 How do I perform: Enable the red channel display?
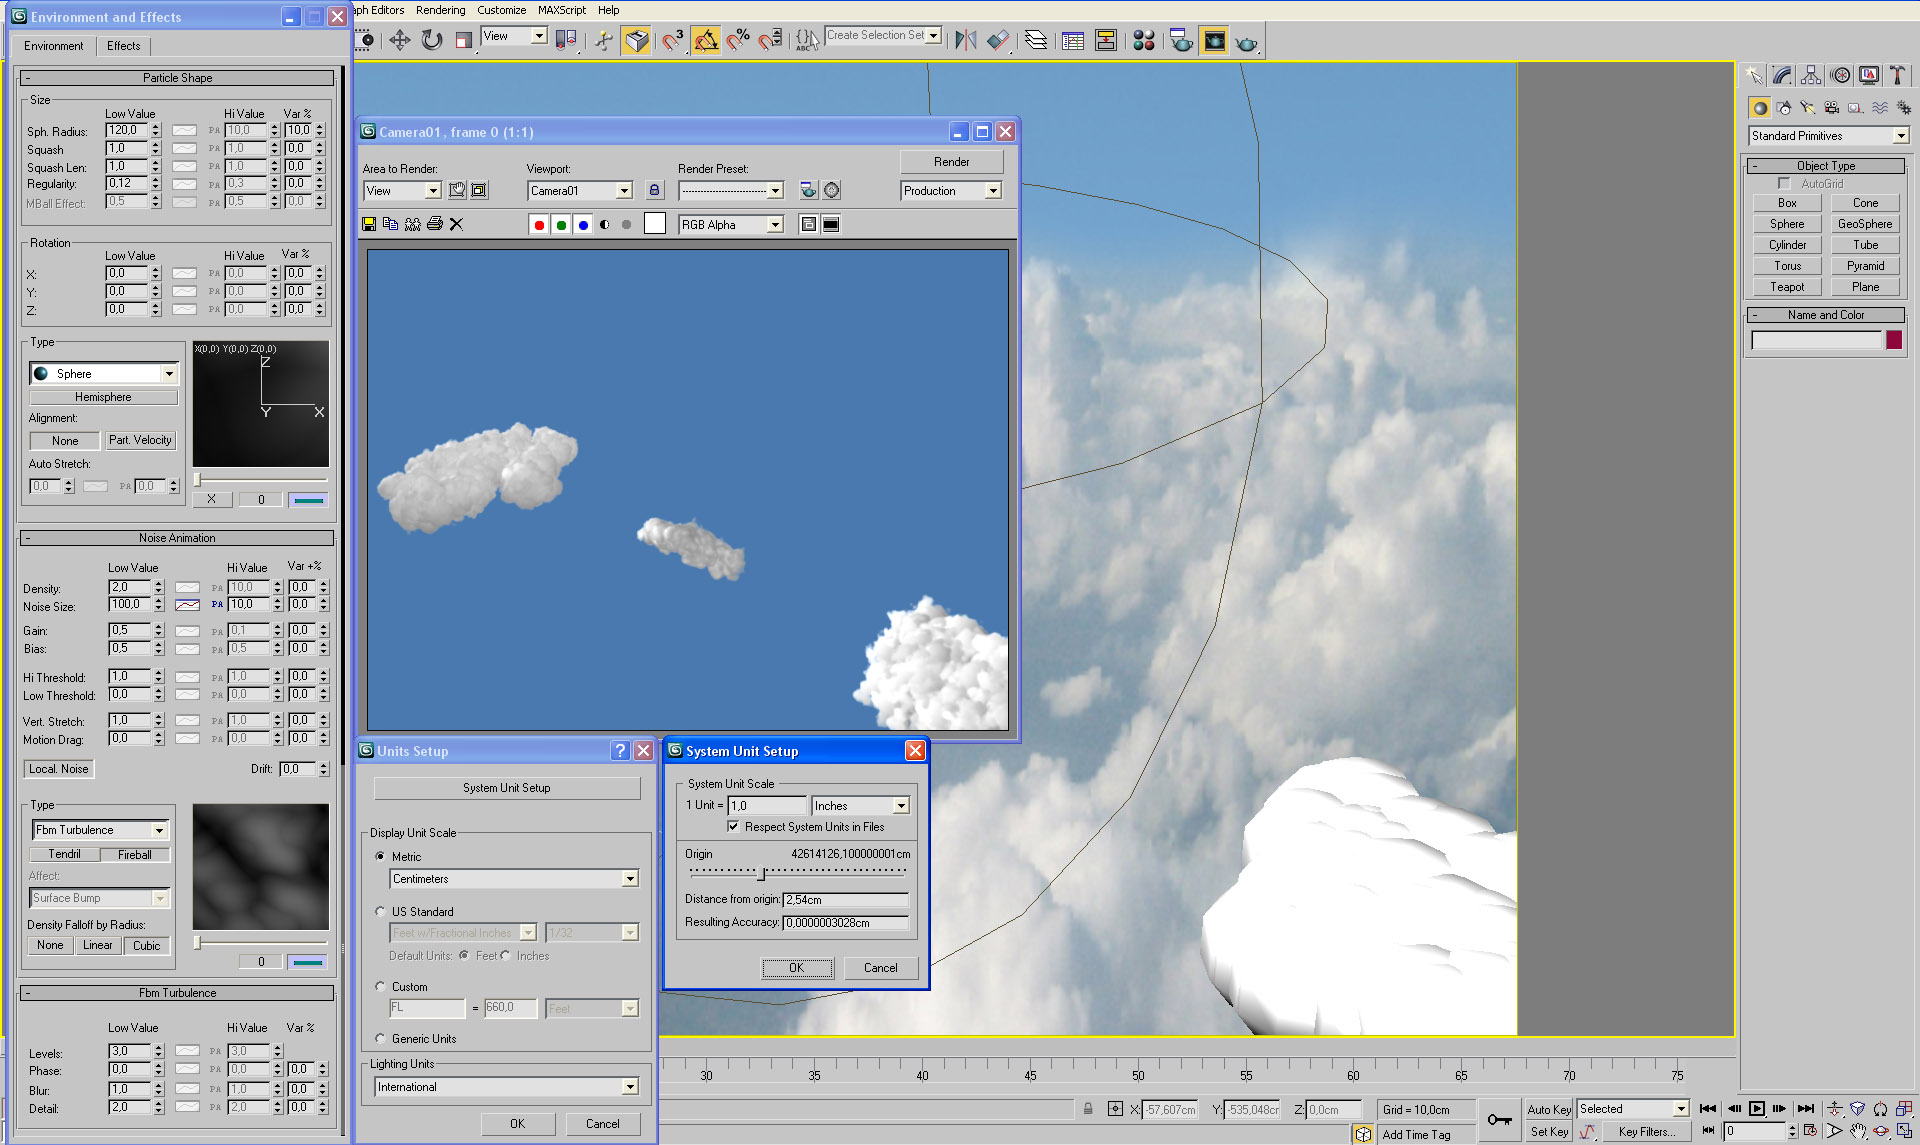539,225
